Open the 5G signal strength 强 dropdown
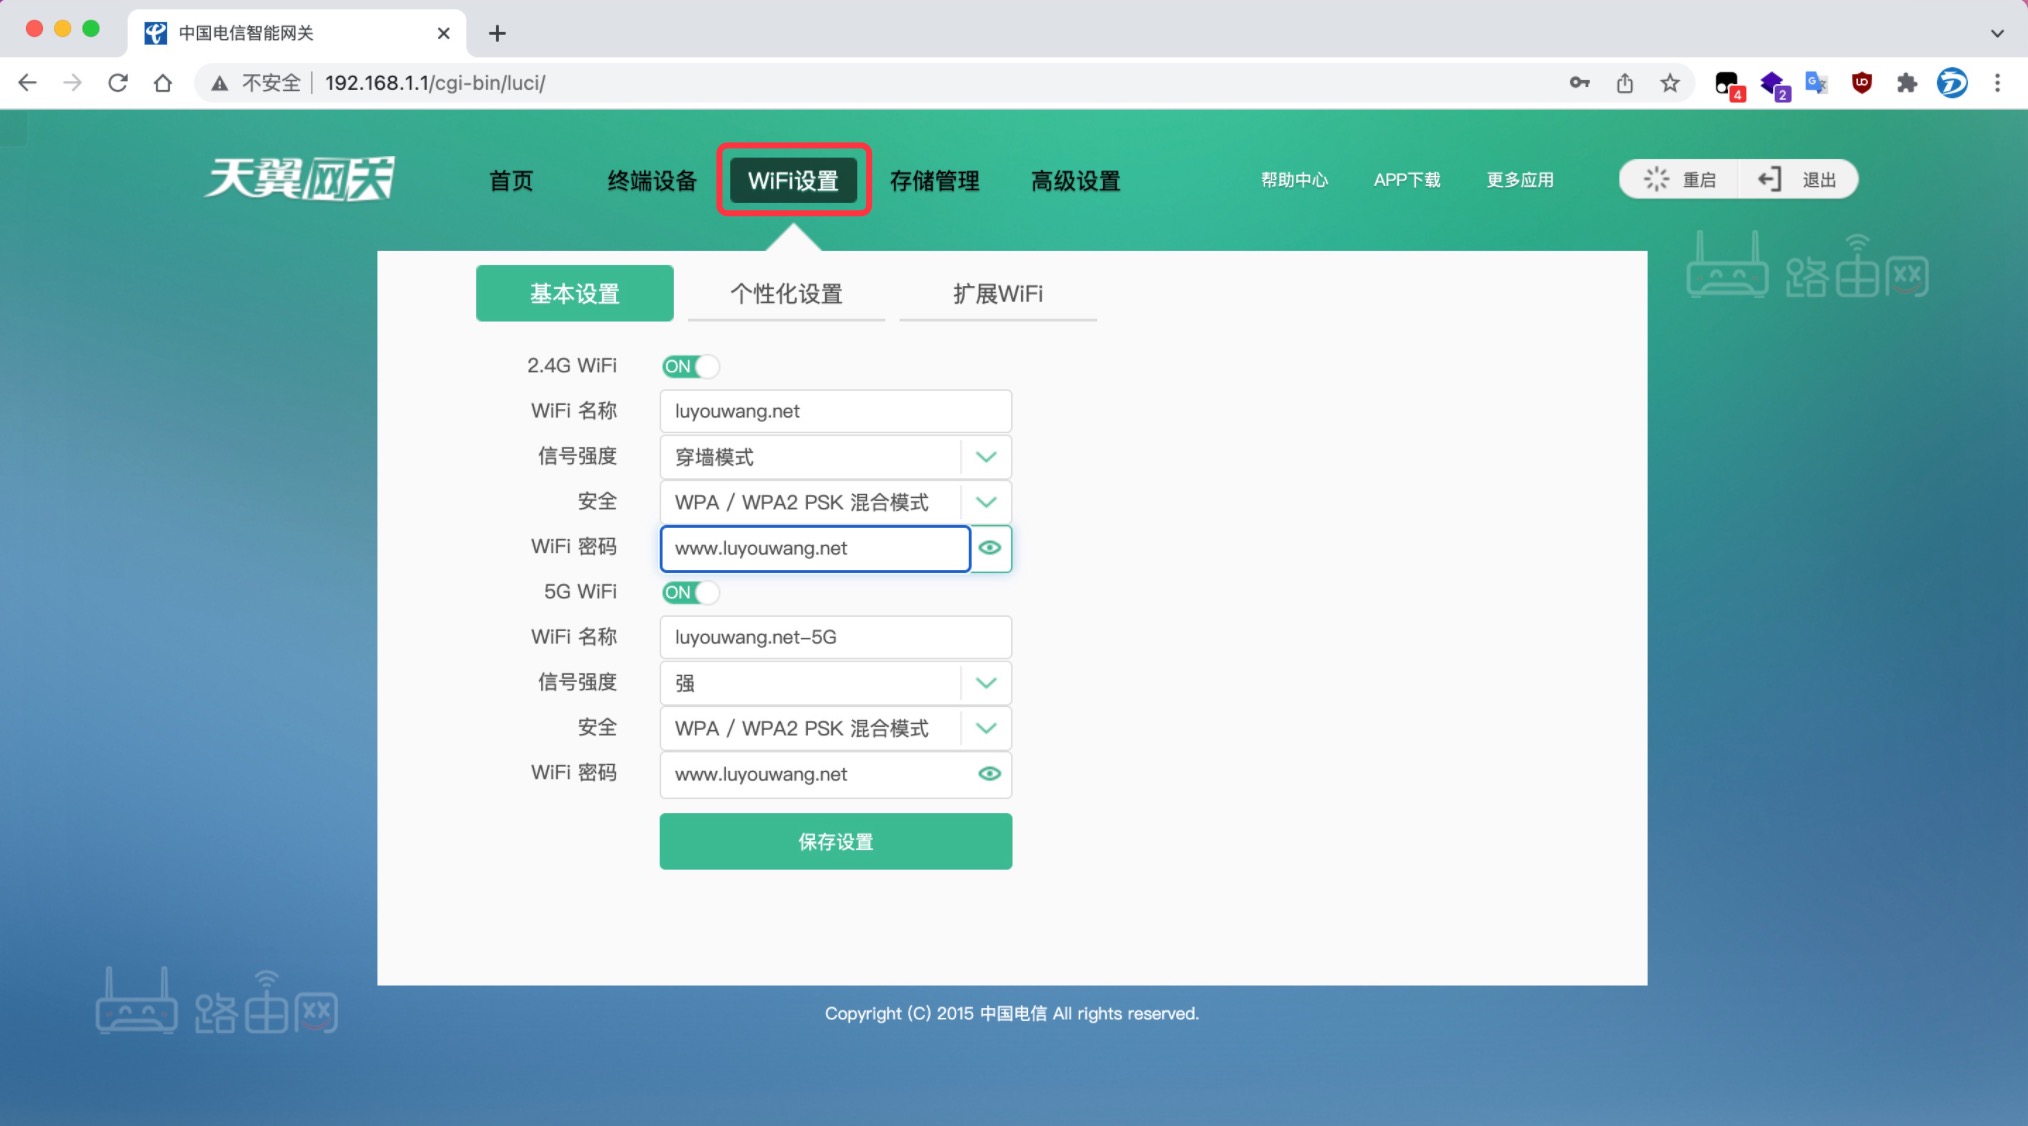This screenshot has width=2028, height=1126. [986, 683]
